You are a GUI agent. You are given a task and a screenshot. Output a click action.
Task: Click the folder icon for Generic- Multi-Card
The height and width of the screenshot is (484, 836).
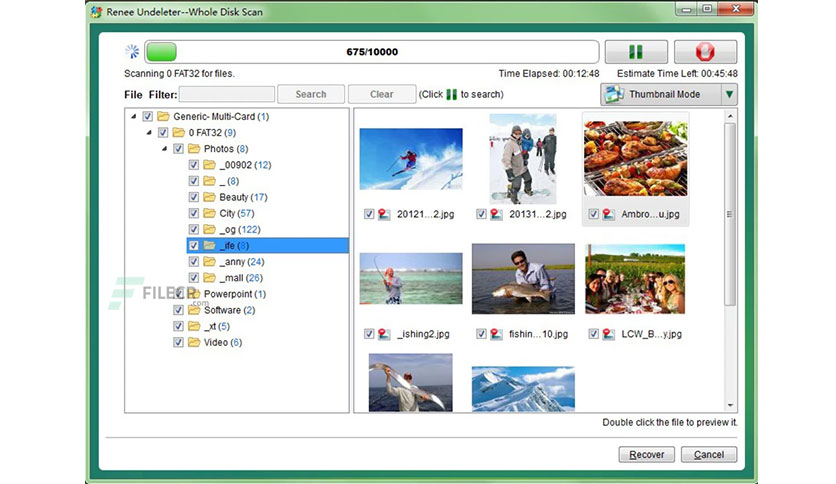click(163, 116)
